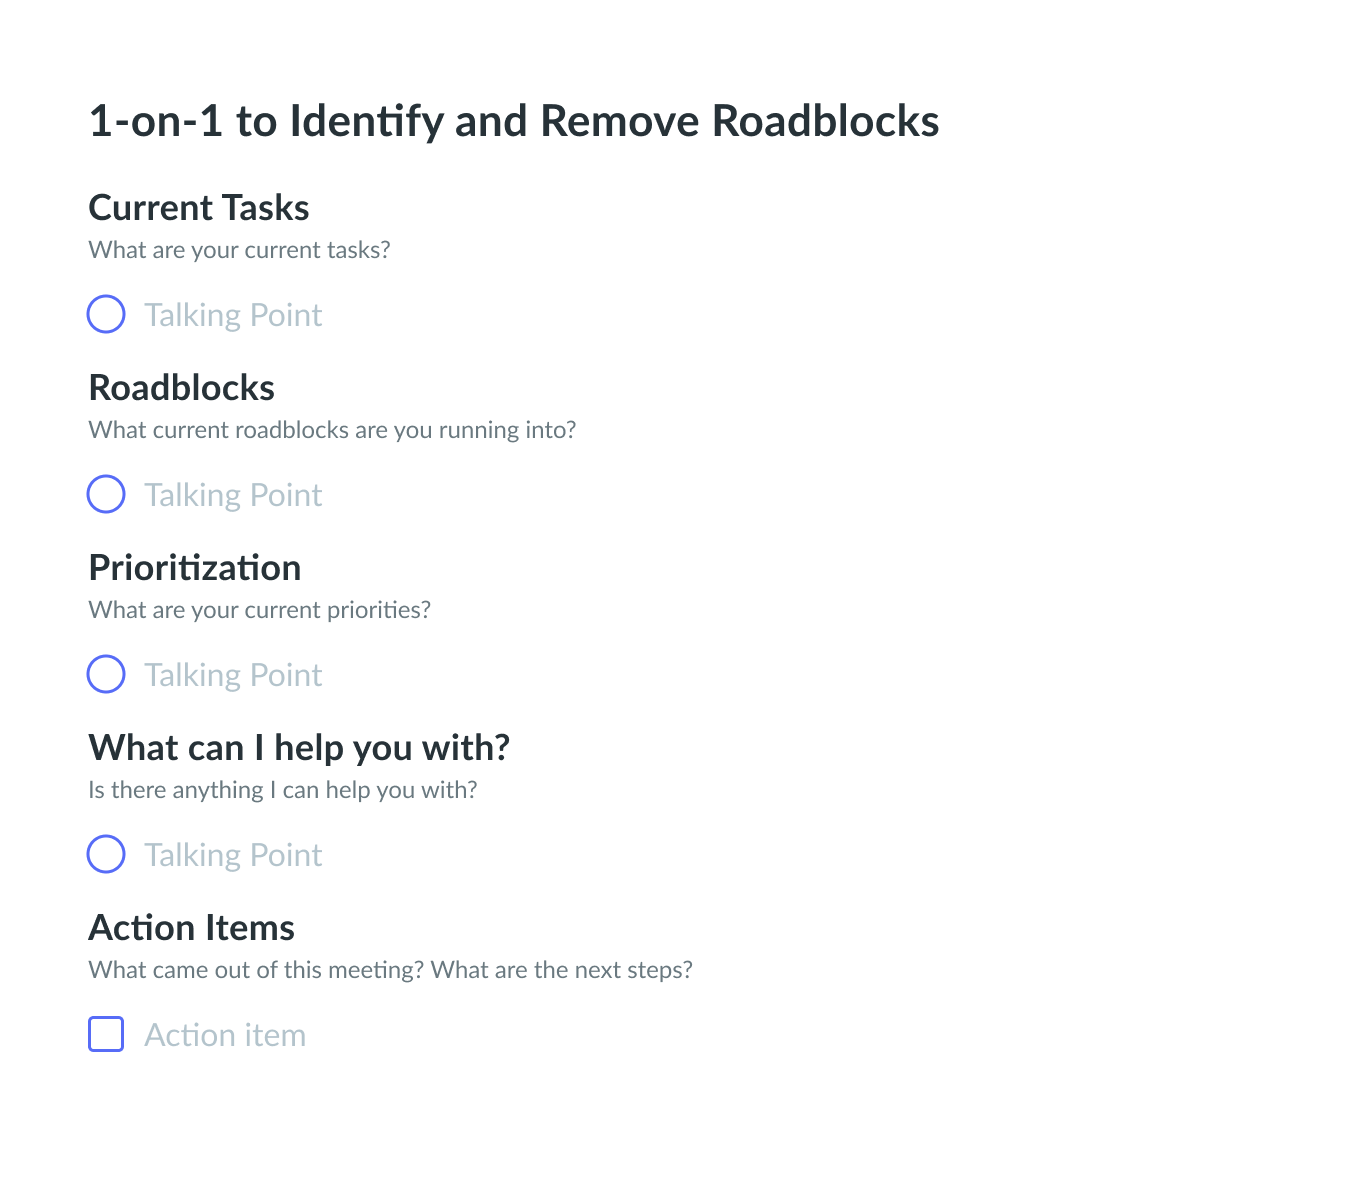Click the Action item placeholder text
1368x1204 pixels.
click(225, 1035)
